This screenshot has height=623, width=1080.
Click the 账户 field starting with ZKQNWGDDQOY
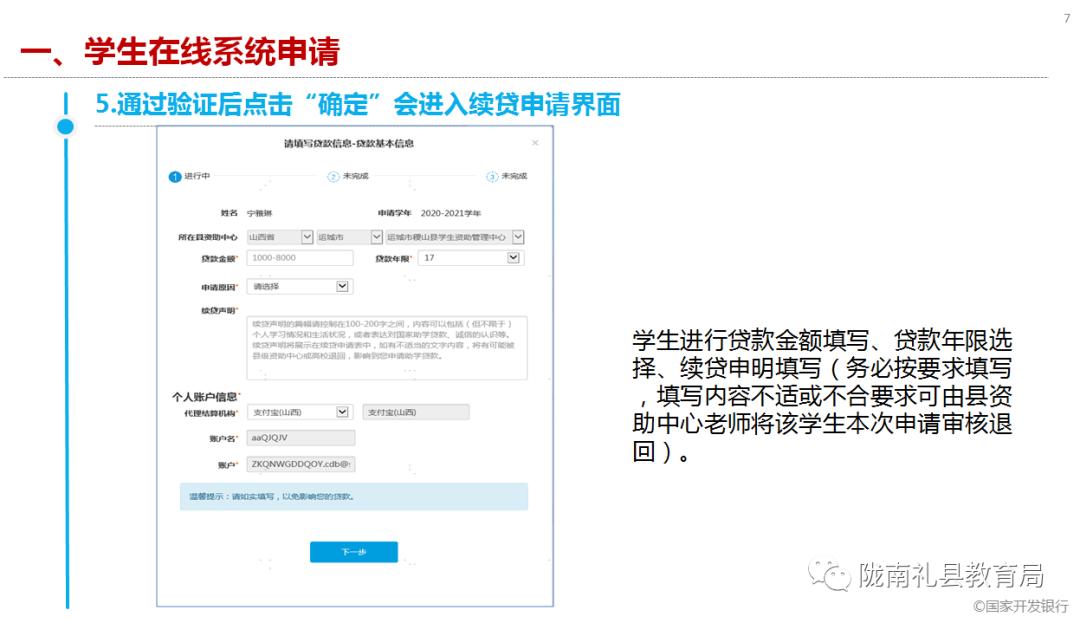pos(300,463)
